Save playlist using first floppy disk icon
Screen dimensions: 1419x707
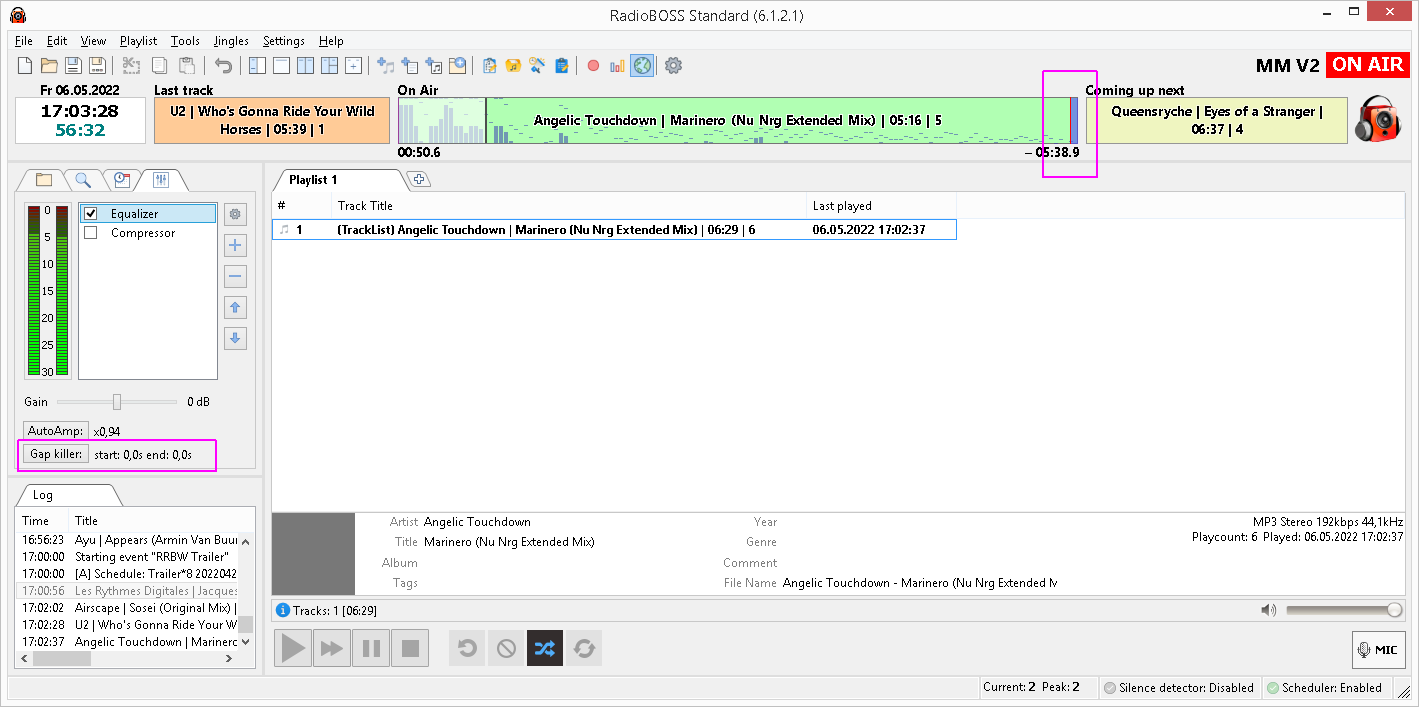coord(73,66)
